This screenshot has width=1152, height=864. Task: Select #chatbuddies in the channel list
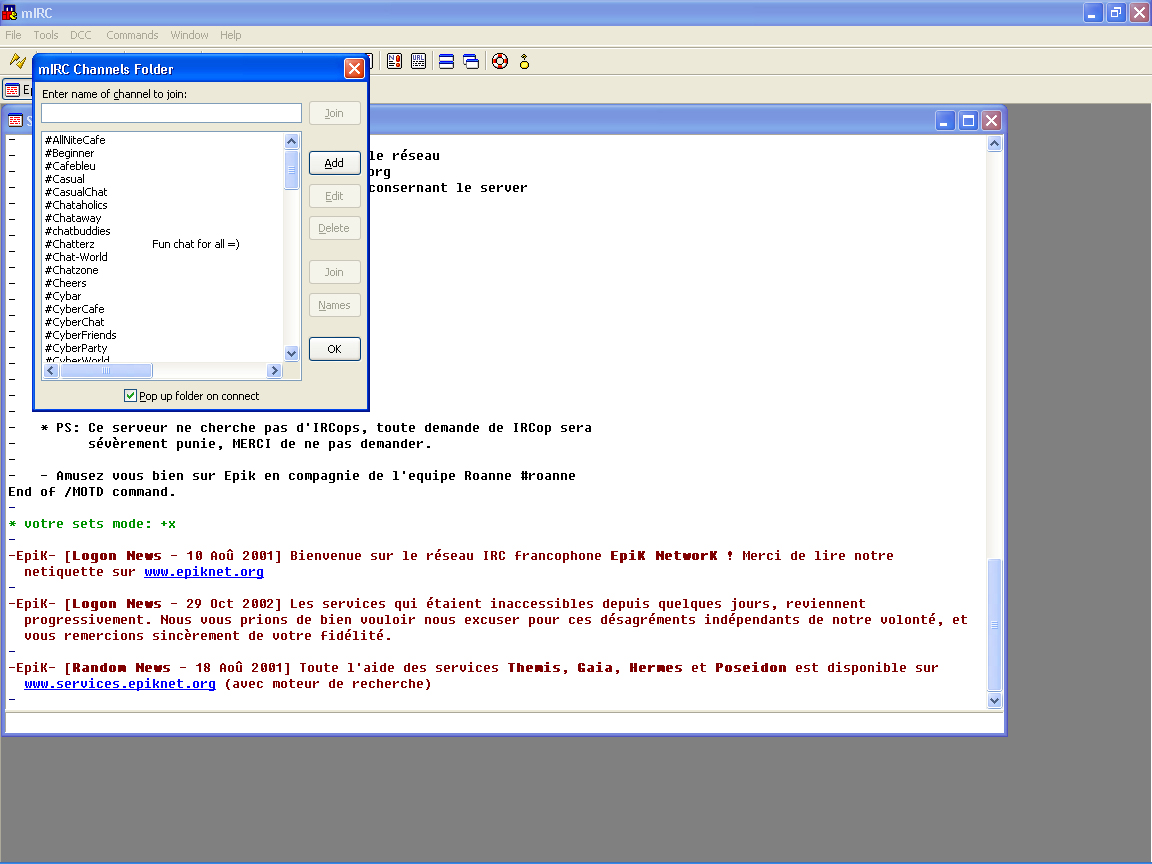tap(78, 231)
